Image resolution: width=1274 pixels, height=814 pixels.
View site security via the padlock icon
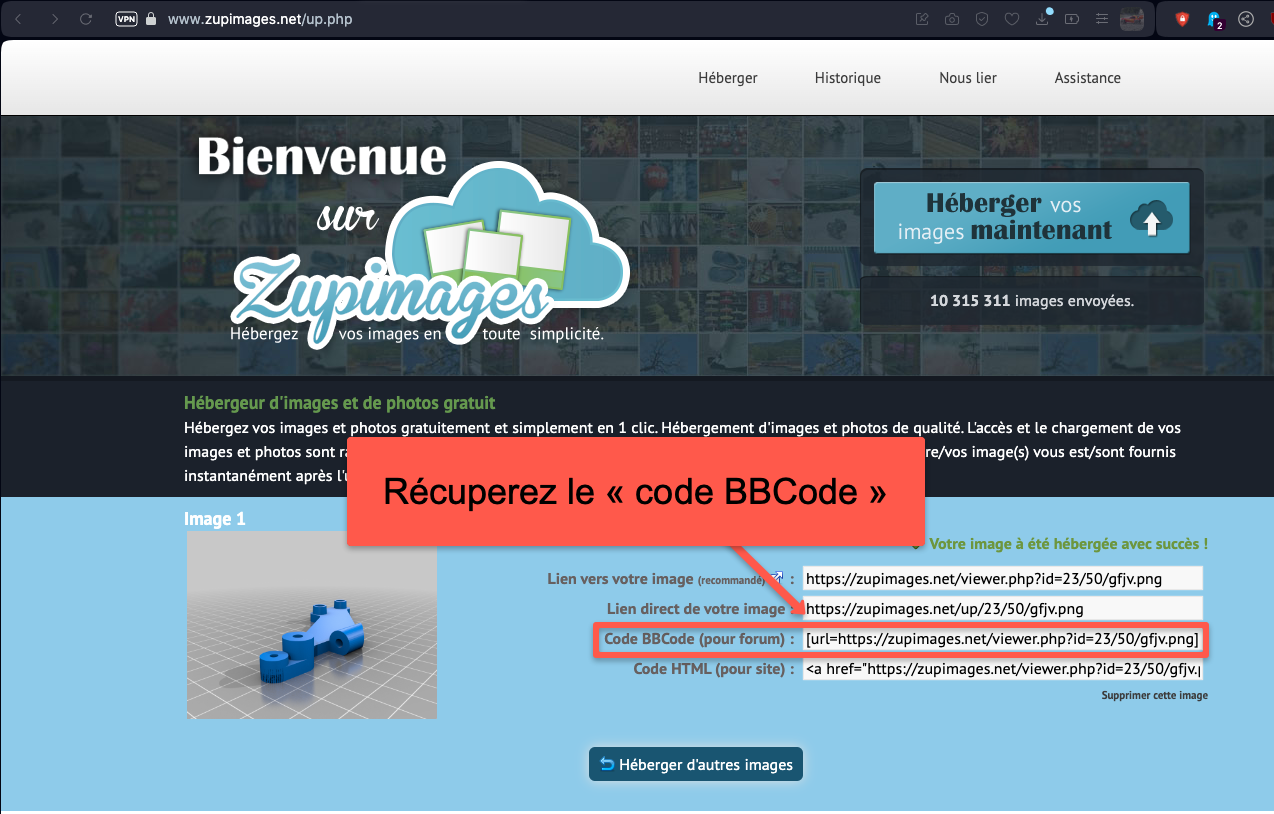(x=152, y=19)
